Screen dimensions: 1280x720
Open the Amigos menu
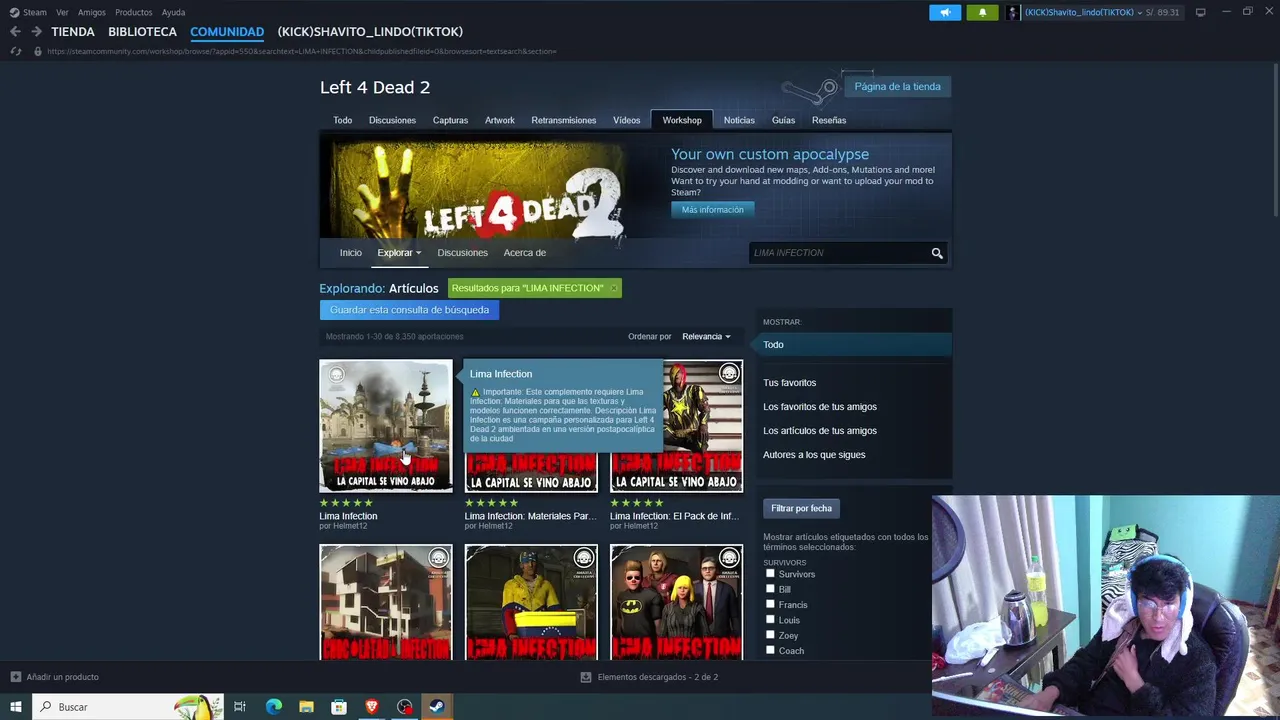92,12
